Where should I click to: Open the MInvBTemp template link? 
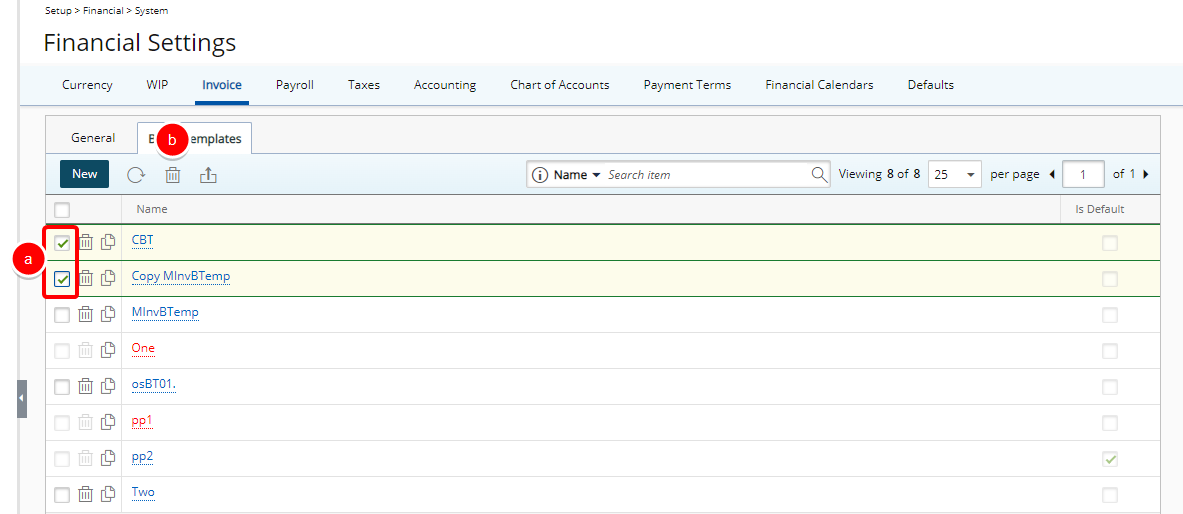pyautogui.click(x=165, y=312)
